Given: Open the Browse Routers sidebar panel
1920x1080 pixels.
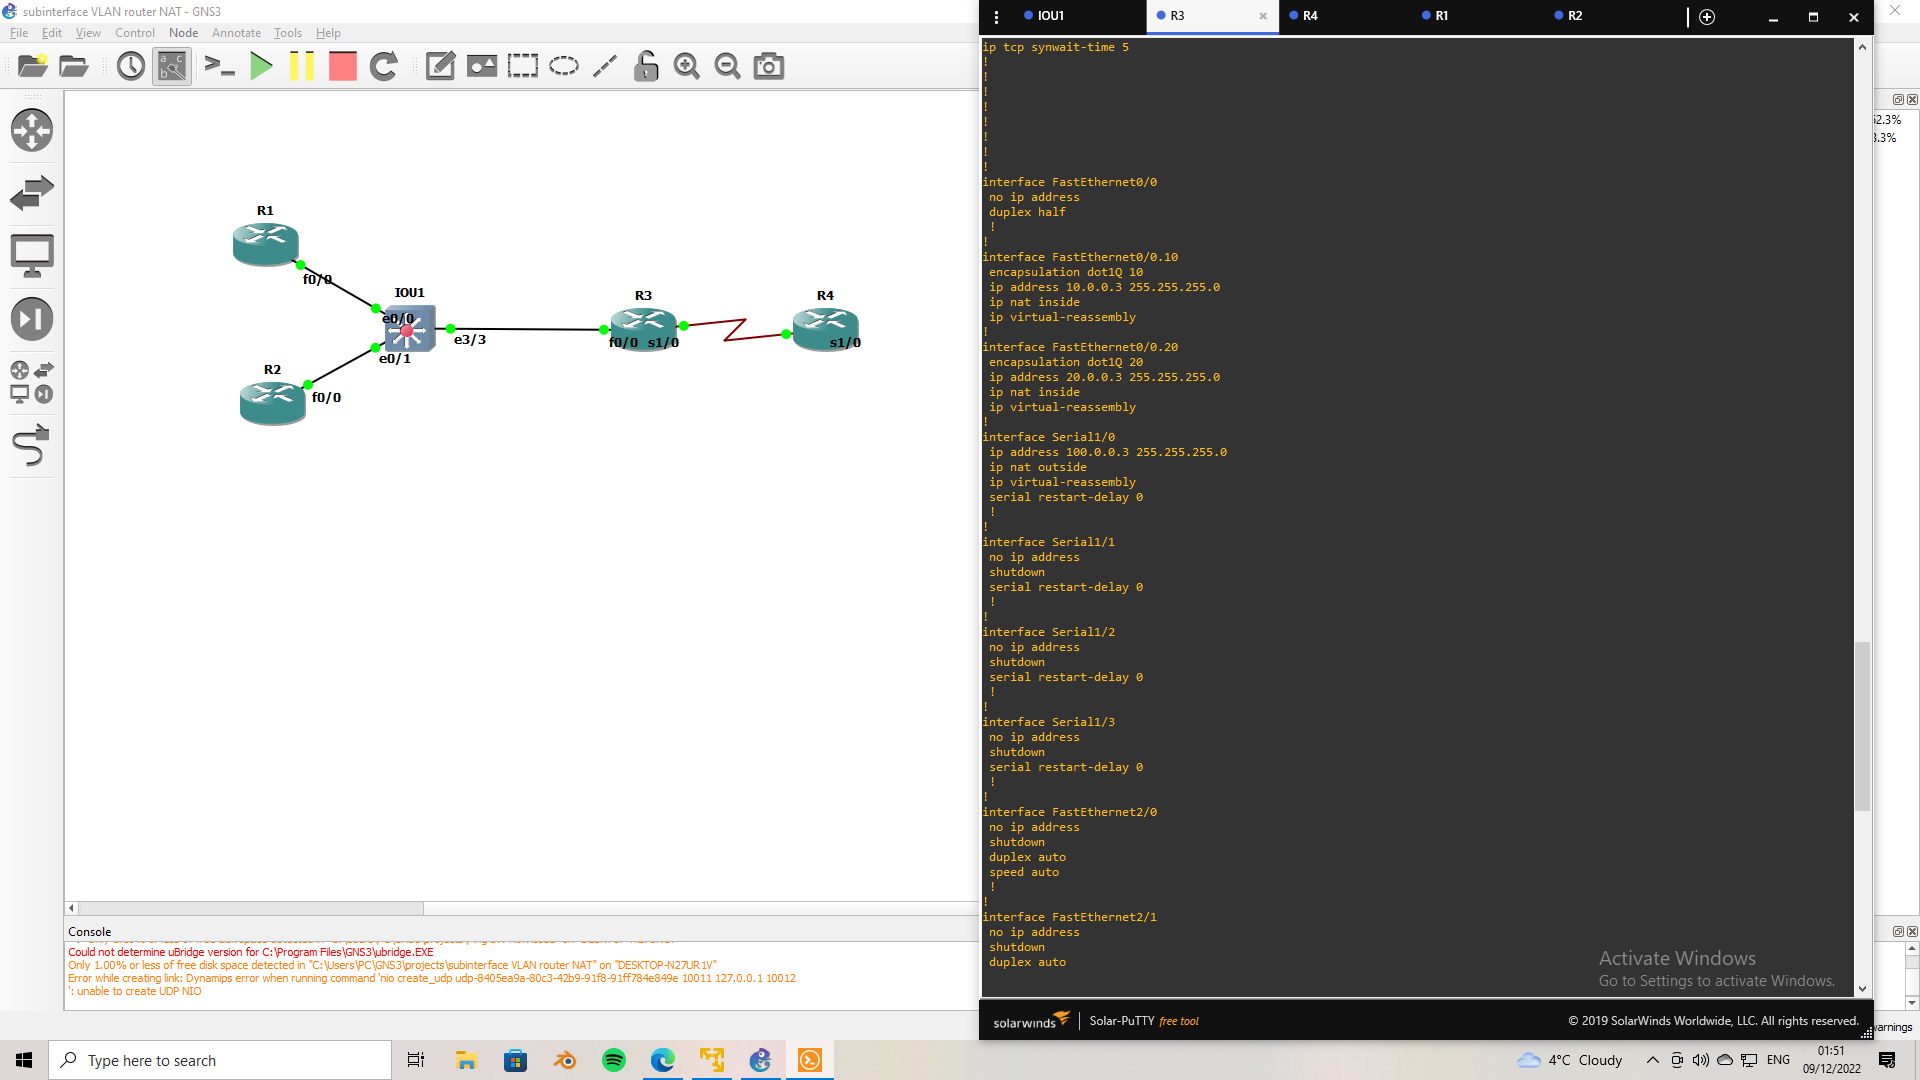Looking at the screenshot, I should click(32, 130).
